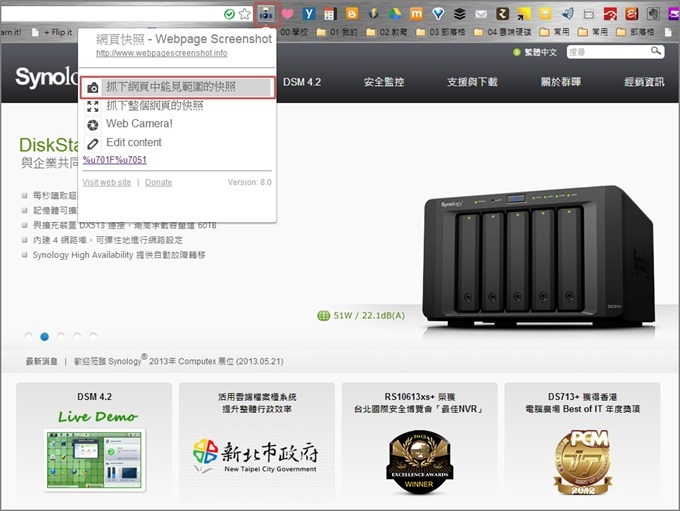680x511 pixels.
Task: Open the 00 學校 bookmark folder
Action: point(294,32)
